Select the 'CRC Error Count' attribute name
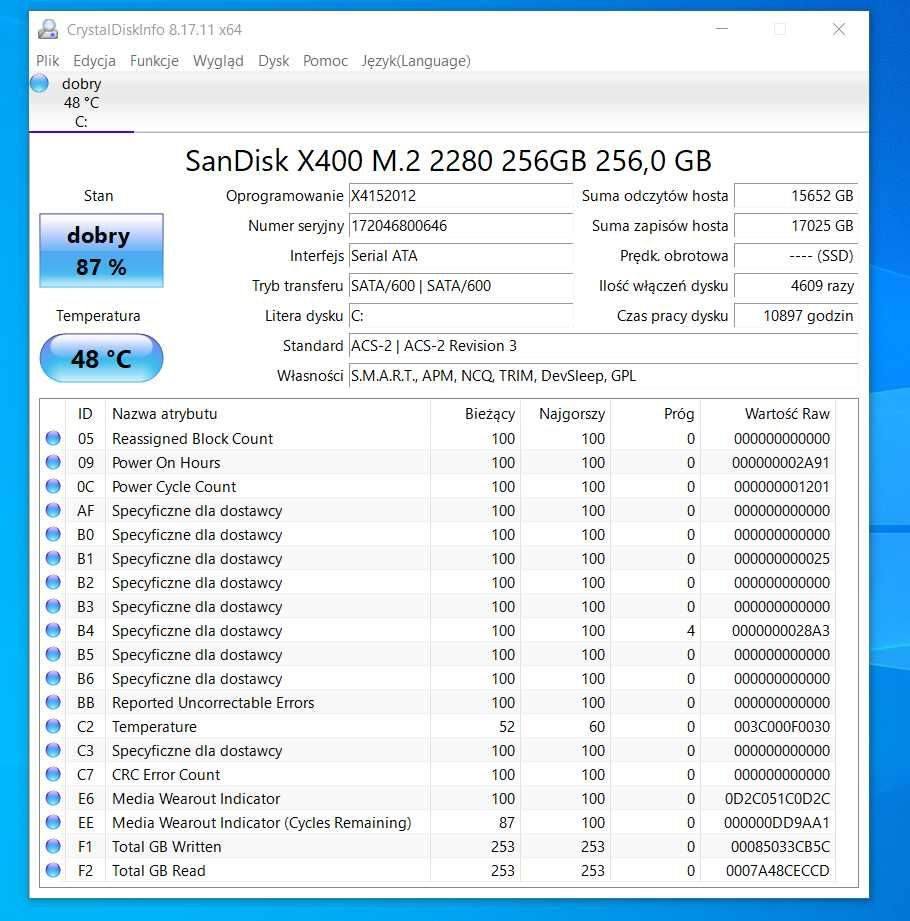Screen dimensions: 910x921 [166, 775]
